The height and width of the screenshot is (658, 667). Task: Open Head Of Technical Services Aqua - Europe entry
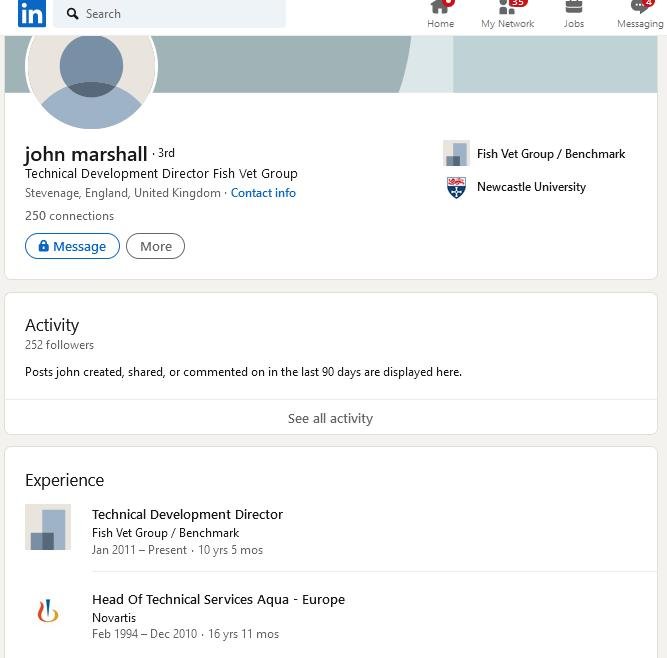[218, 599]
